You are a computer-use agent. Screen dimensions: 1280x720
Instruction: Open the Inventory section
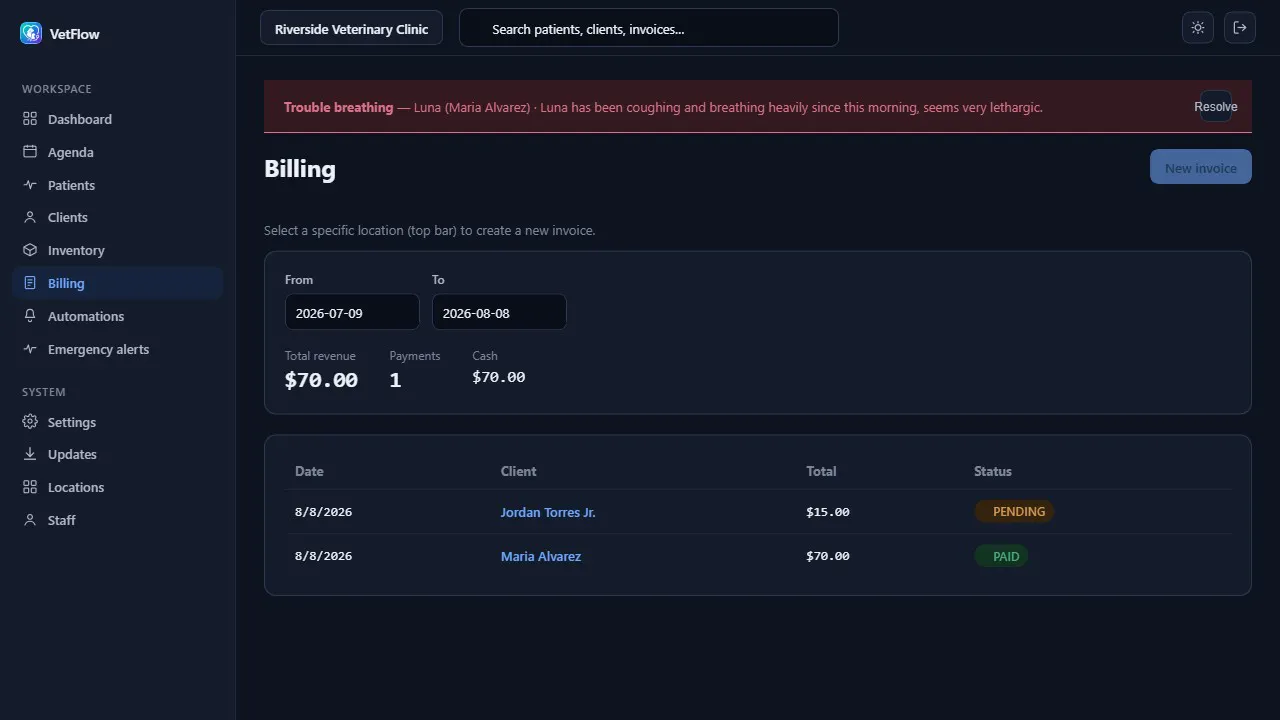pyautogui.click(x=118, y=250)
